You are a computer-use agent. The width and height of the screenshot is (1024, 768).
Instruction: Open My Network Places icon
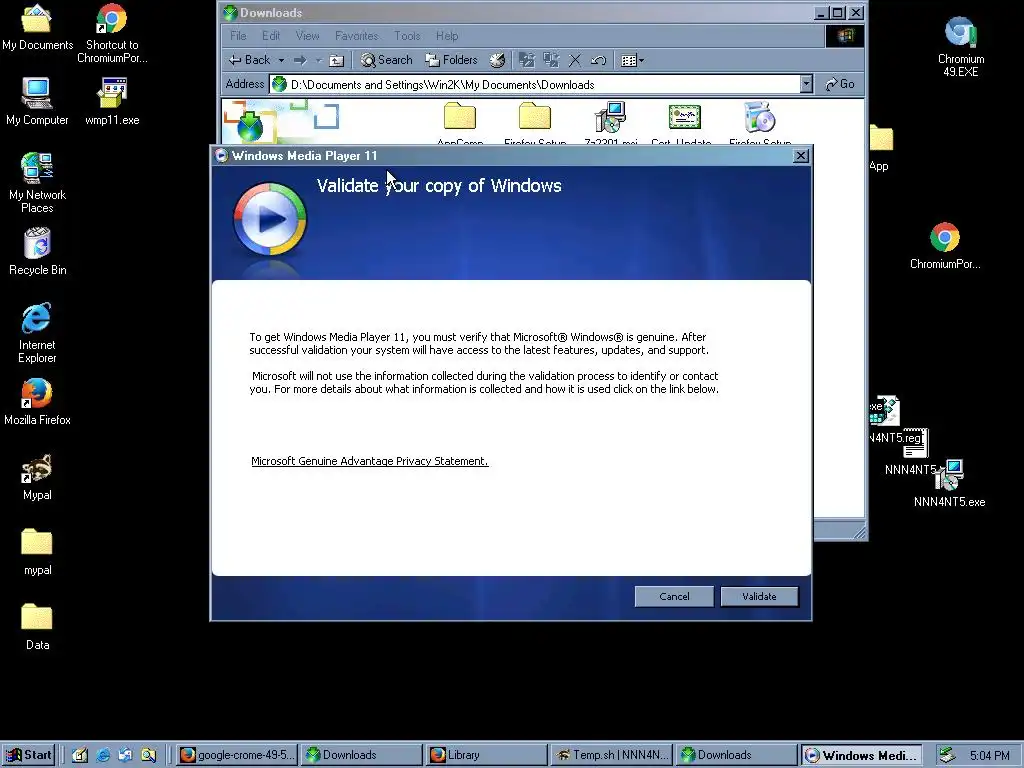[x=37, y=182]
